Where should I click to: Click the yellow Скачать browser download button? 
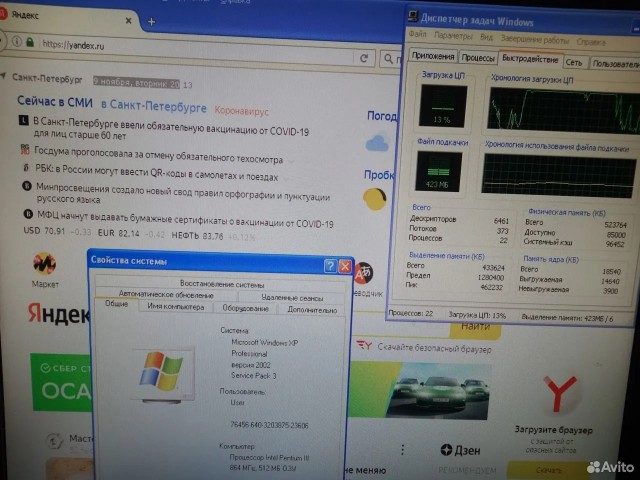(x=549, y=470)
